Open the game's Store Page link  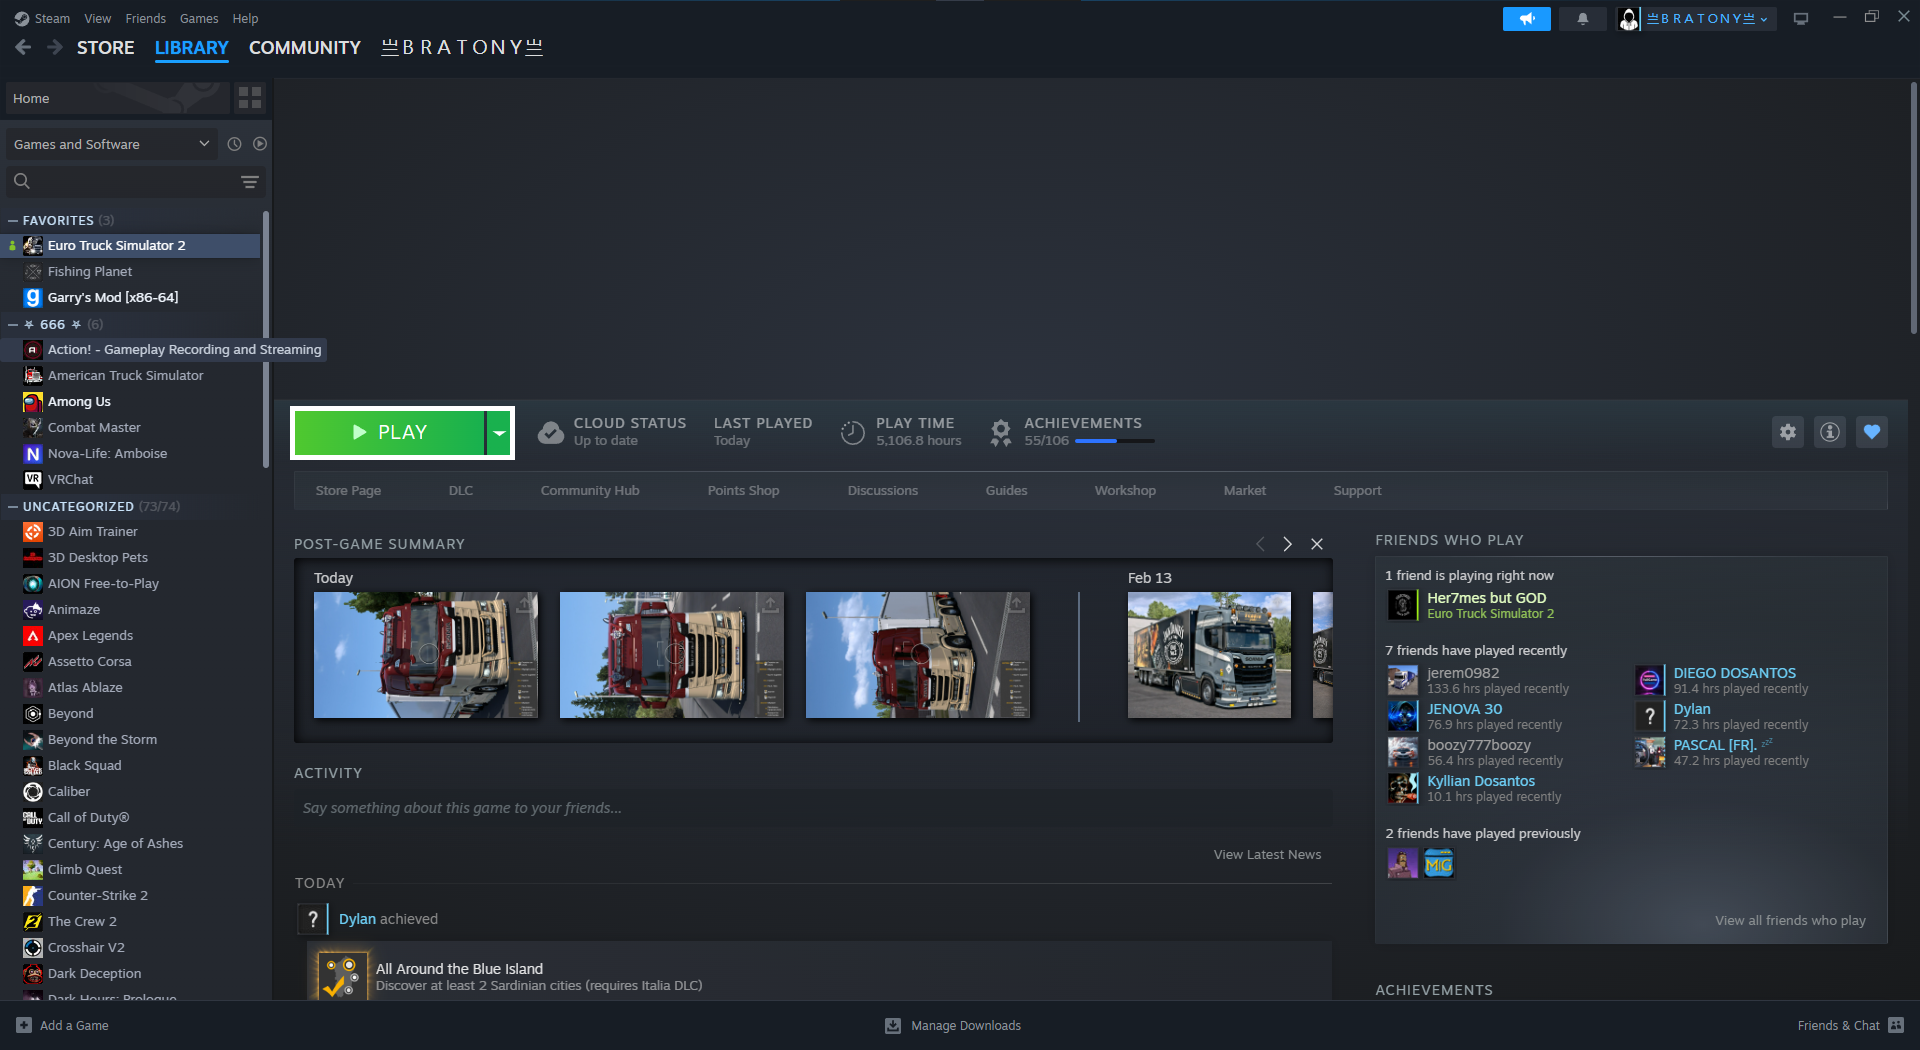[348, 490]
